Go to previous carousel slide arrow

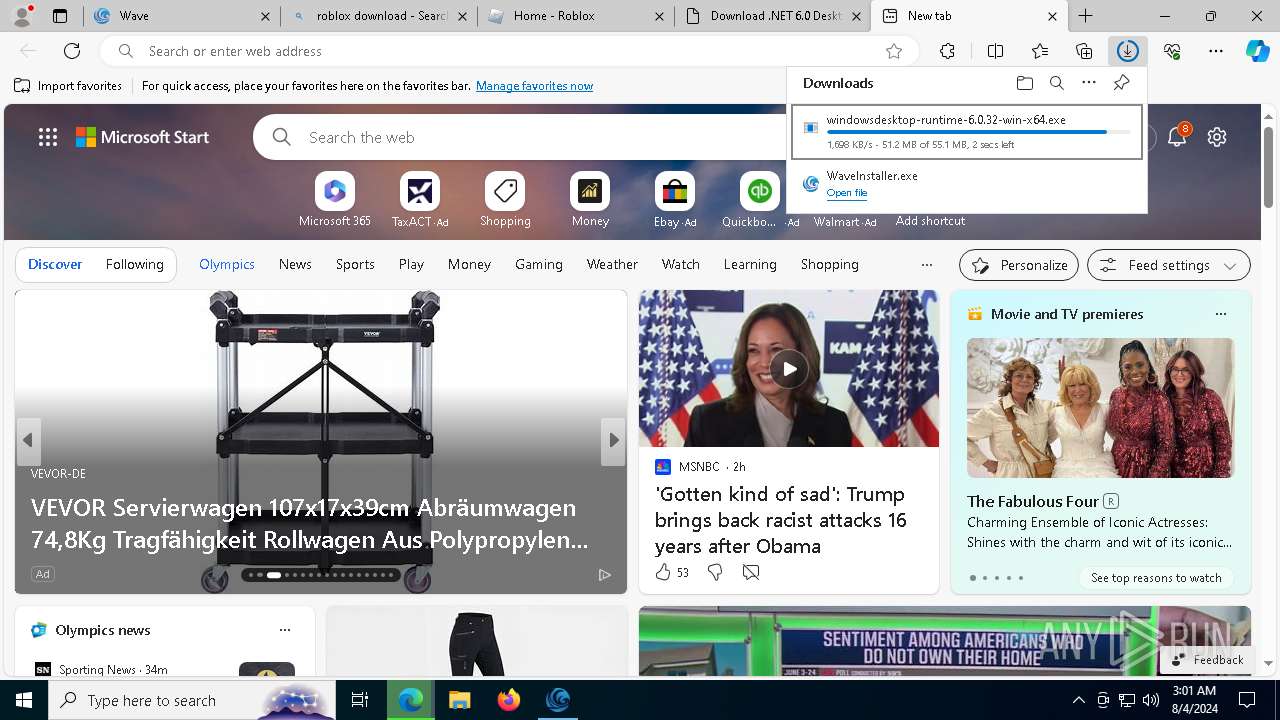coord(28,440)
